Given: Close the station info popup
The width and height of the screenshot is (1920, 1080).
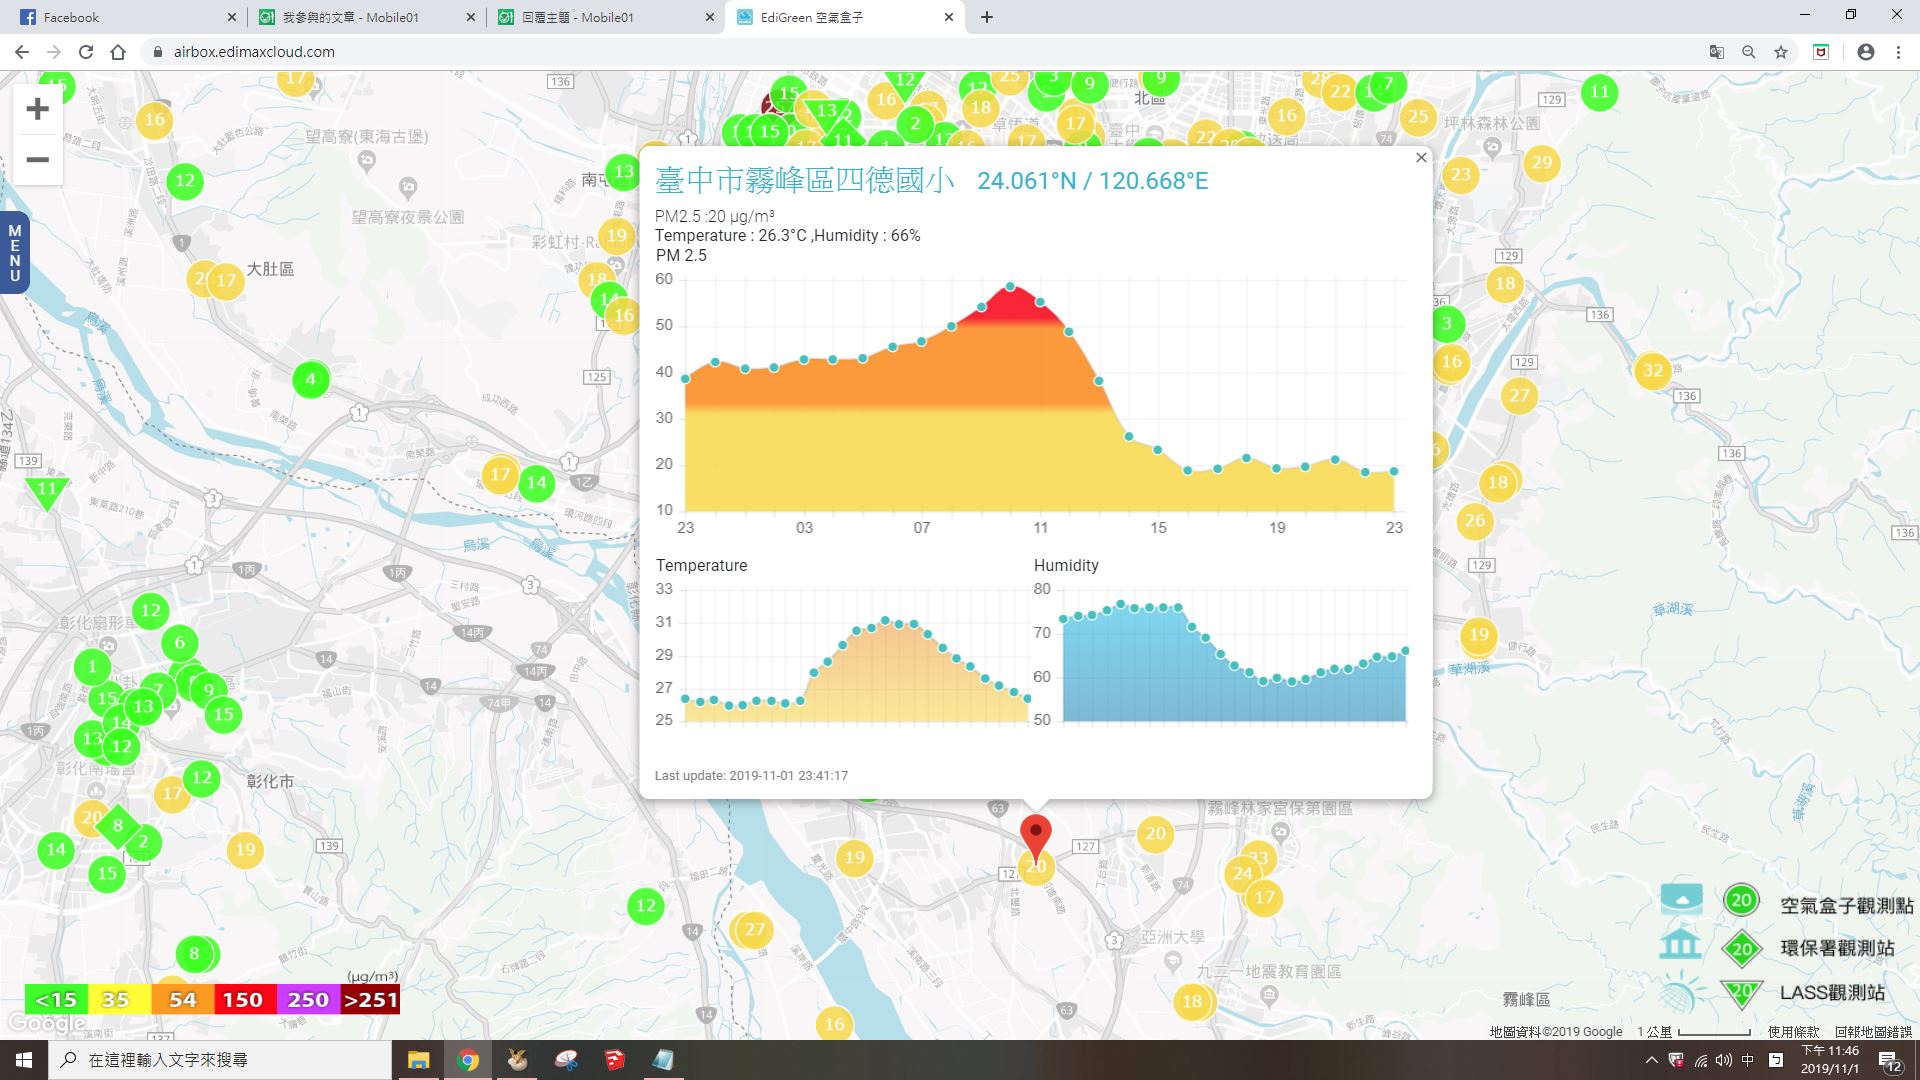Looking at the screenshot, I should click(x=1421, y=158).
